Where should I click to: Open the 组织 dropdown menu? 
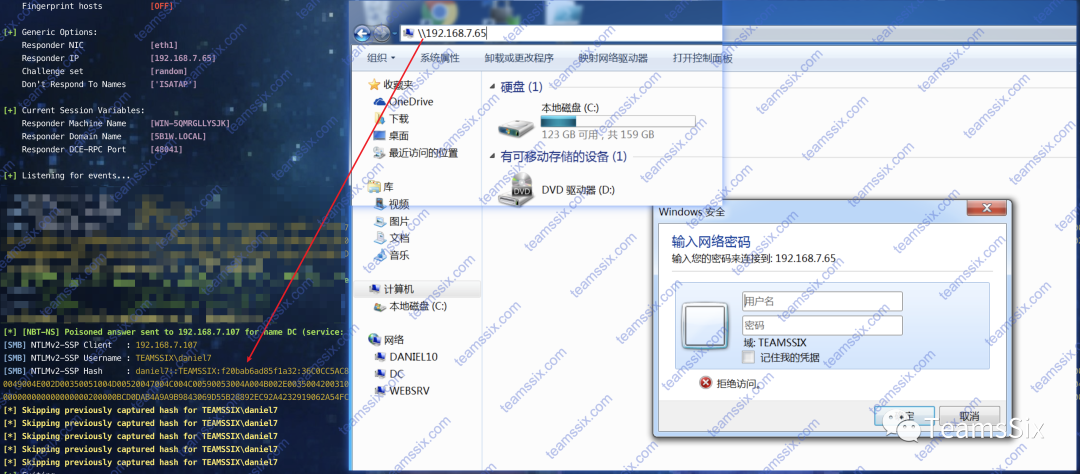(x=382, y=59)
